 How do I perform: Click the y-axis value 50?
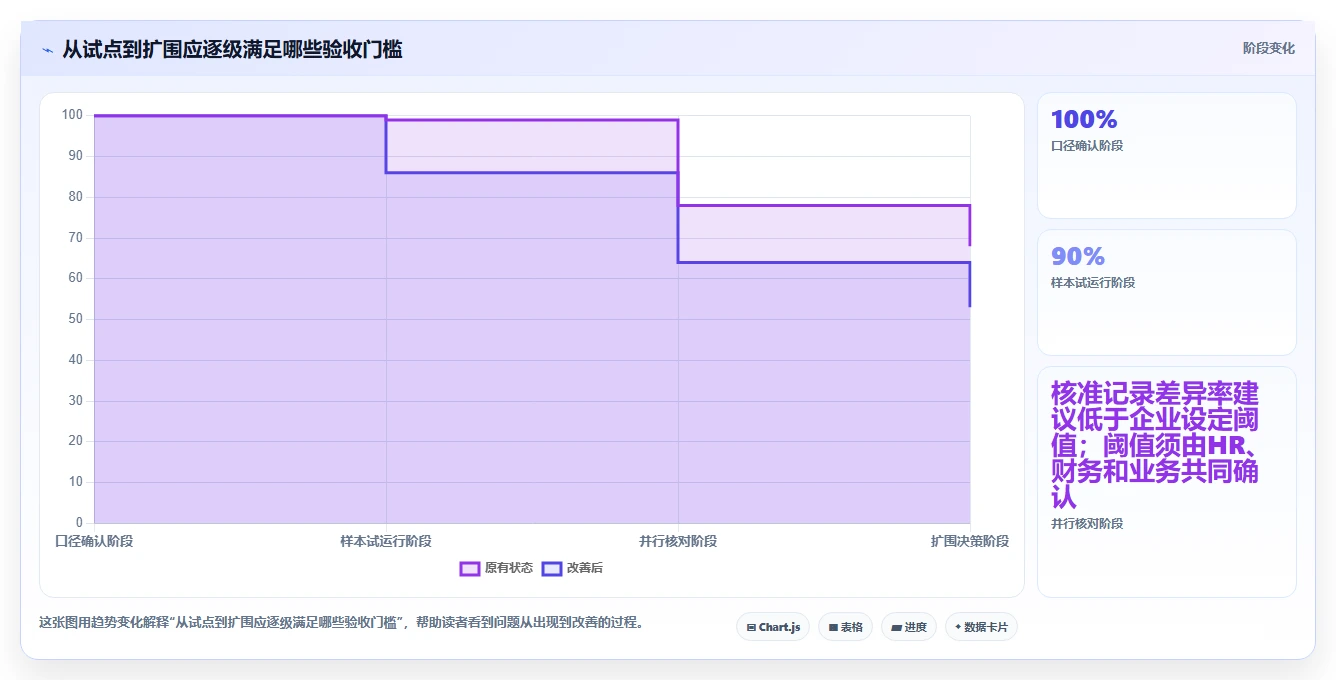click(76, 319)
